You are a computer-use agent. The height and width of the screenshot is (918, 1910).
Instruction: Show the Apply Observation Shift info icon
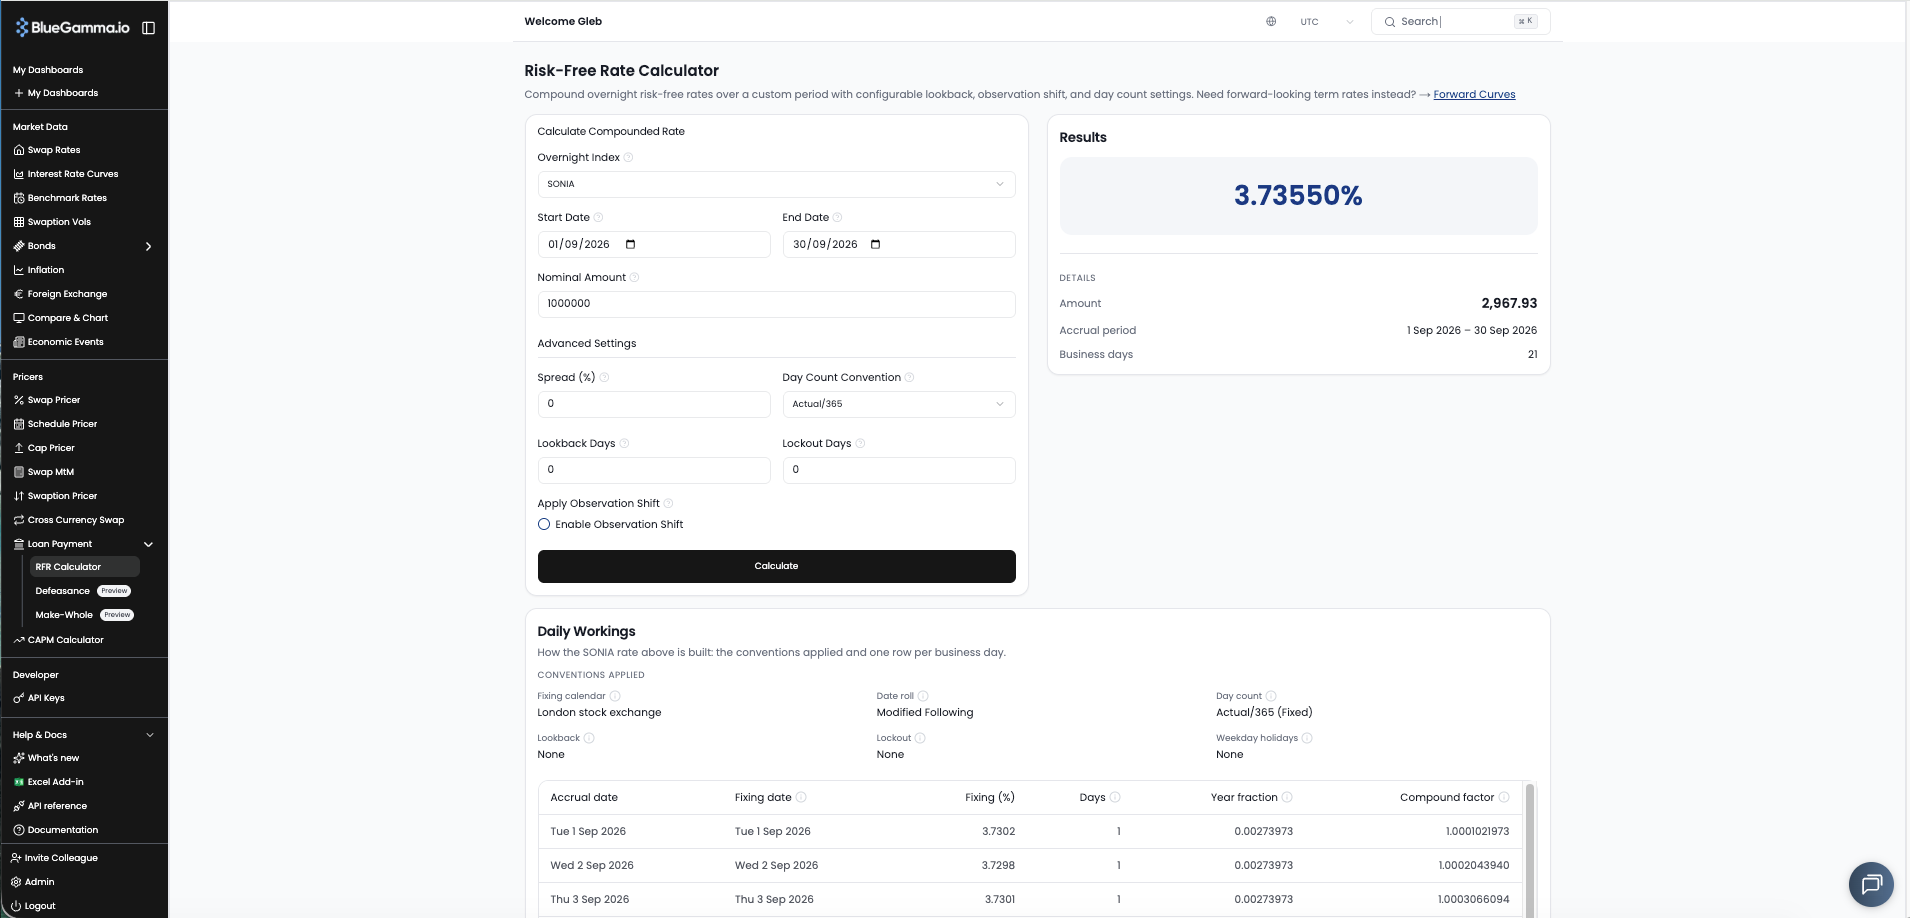[668, 503]
